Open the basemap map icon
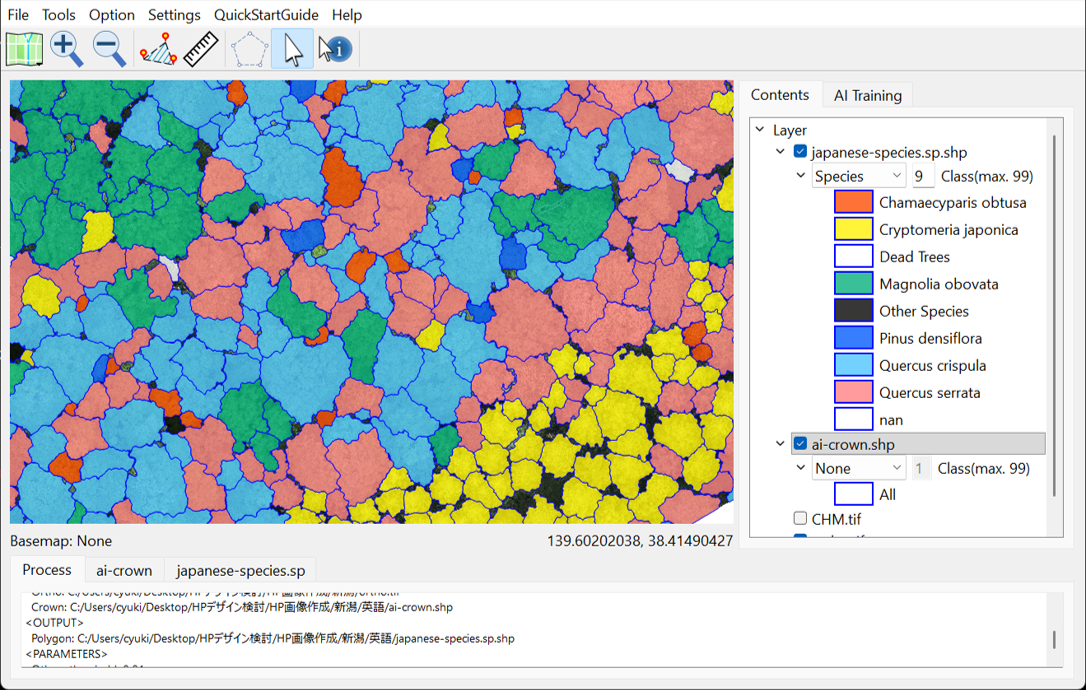Screen dimensions: 1086x690 24,48
